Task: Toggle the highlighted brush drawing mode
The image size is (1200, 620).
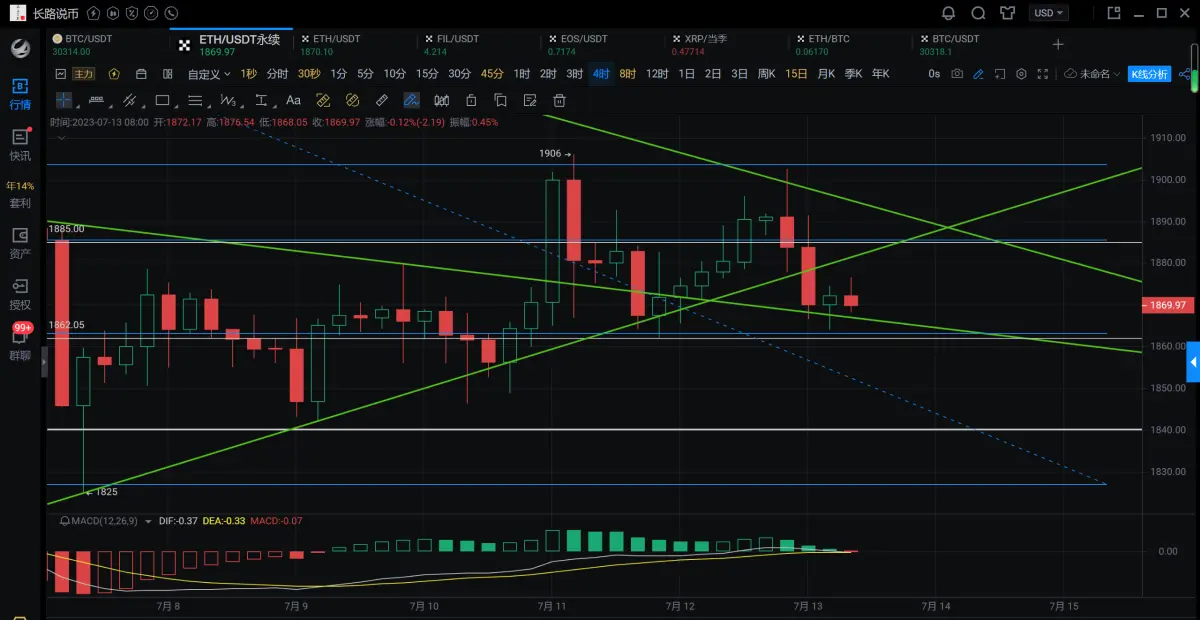Action: click(411, 100)
